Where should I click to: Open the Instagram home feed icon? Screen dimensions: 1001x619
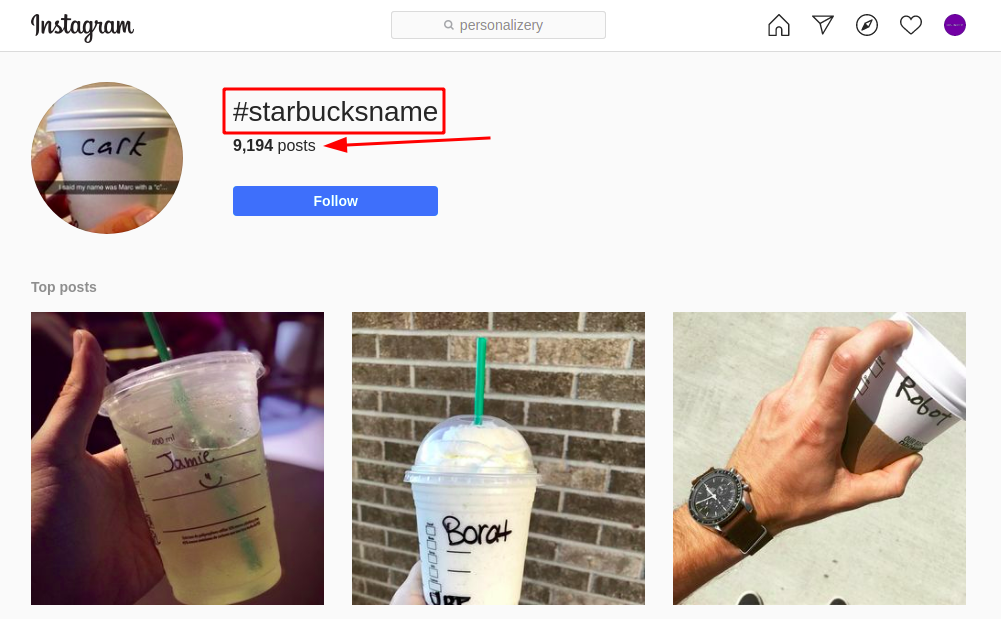[778, 26]
